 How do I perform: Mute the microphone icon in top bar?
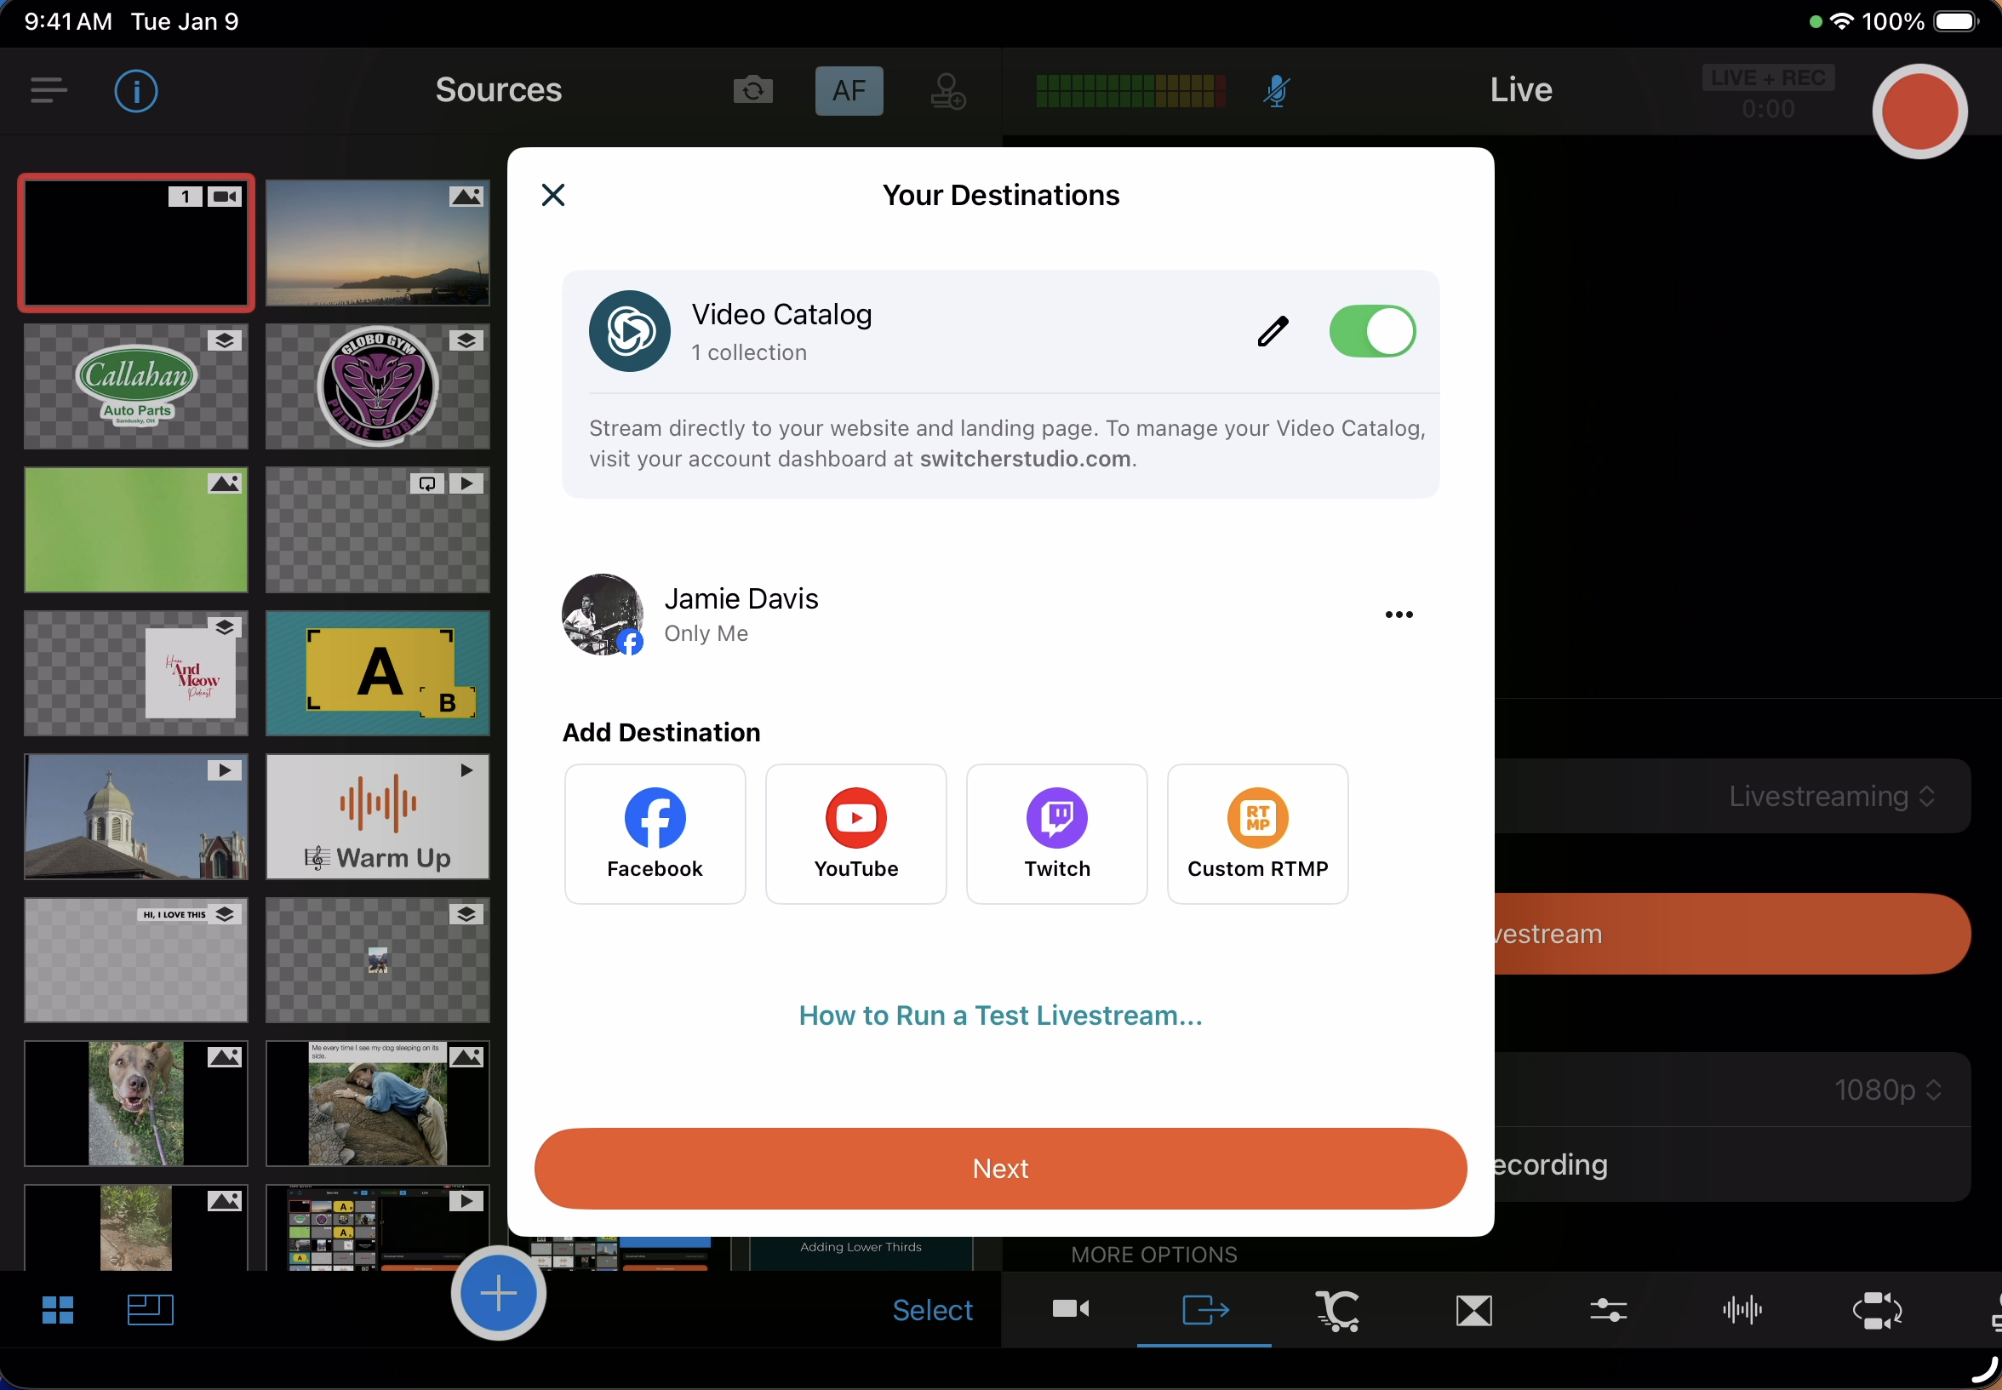(1275, 91)
